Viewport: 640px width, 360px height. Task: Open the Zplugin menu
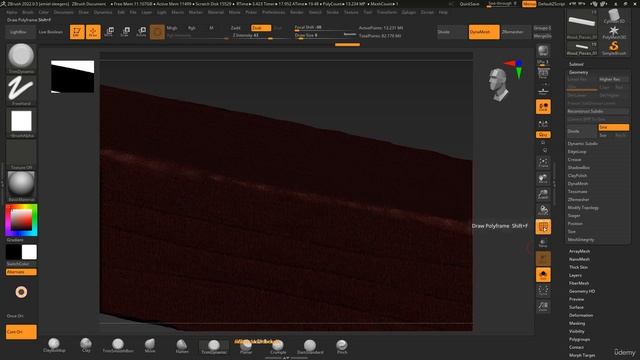(x=409, y=12)
